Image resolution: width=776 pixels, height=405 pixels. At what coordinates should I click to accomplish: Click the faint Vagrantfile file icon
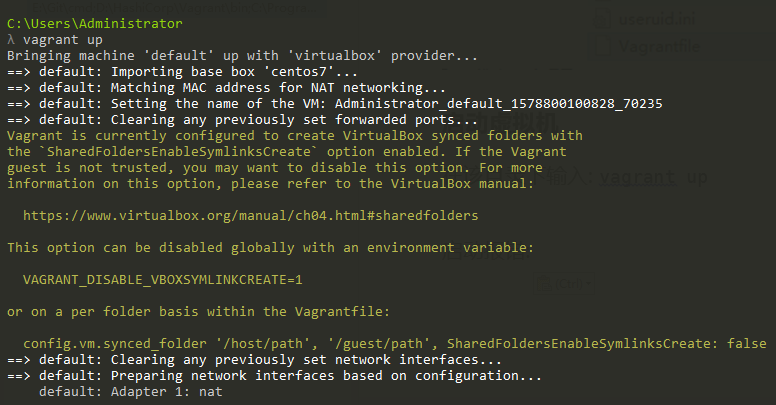(601, 45)
